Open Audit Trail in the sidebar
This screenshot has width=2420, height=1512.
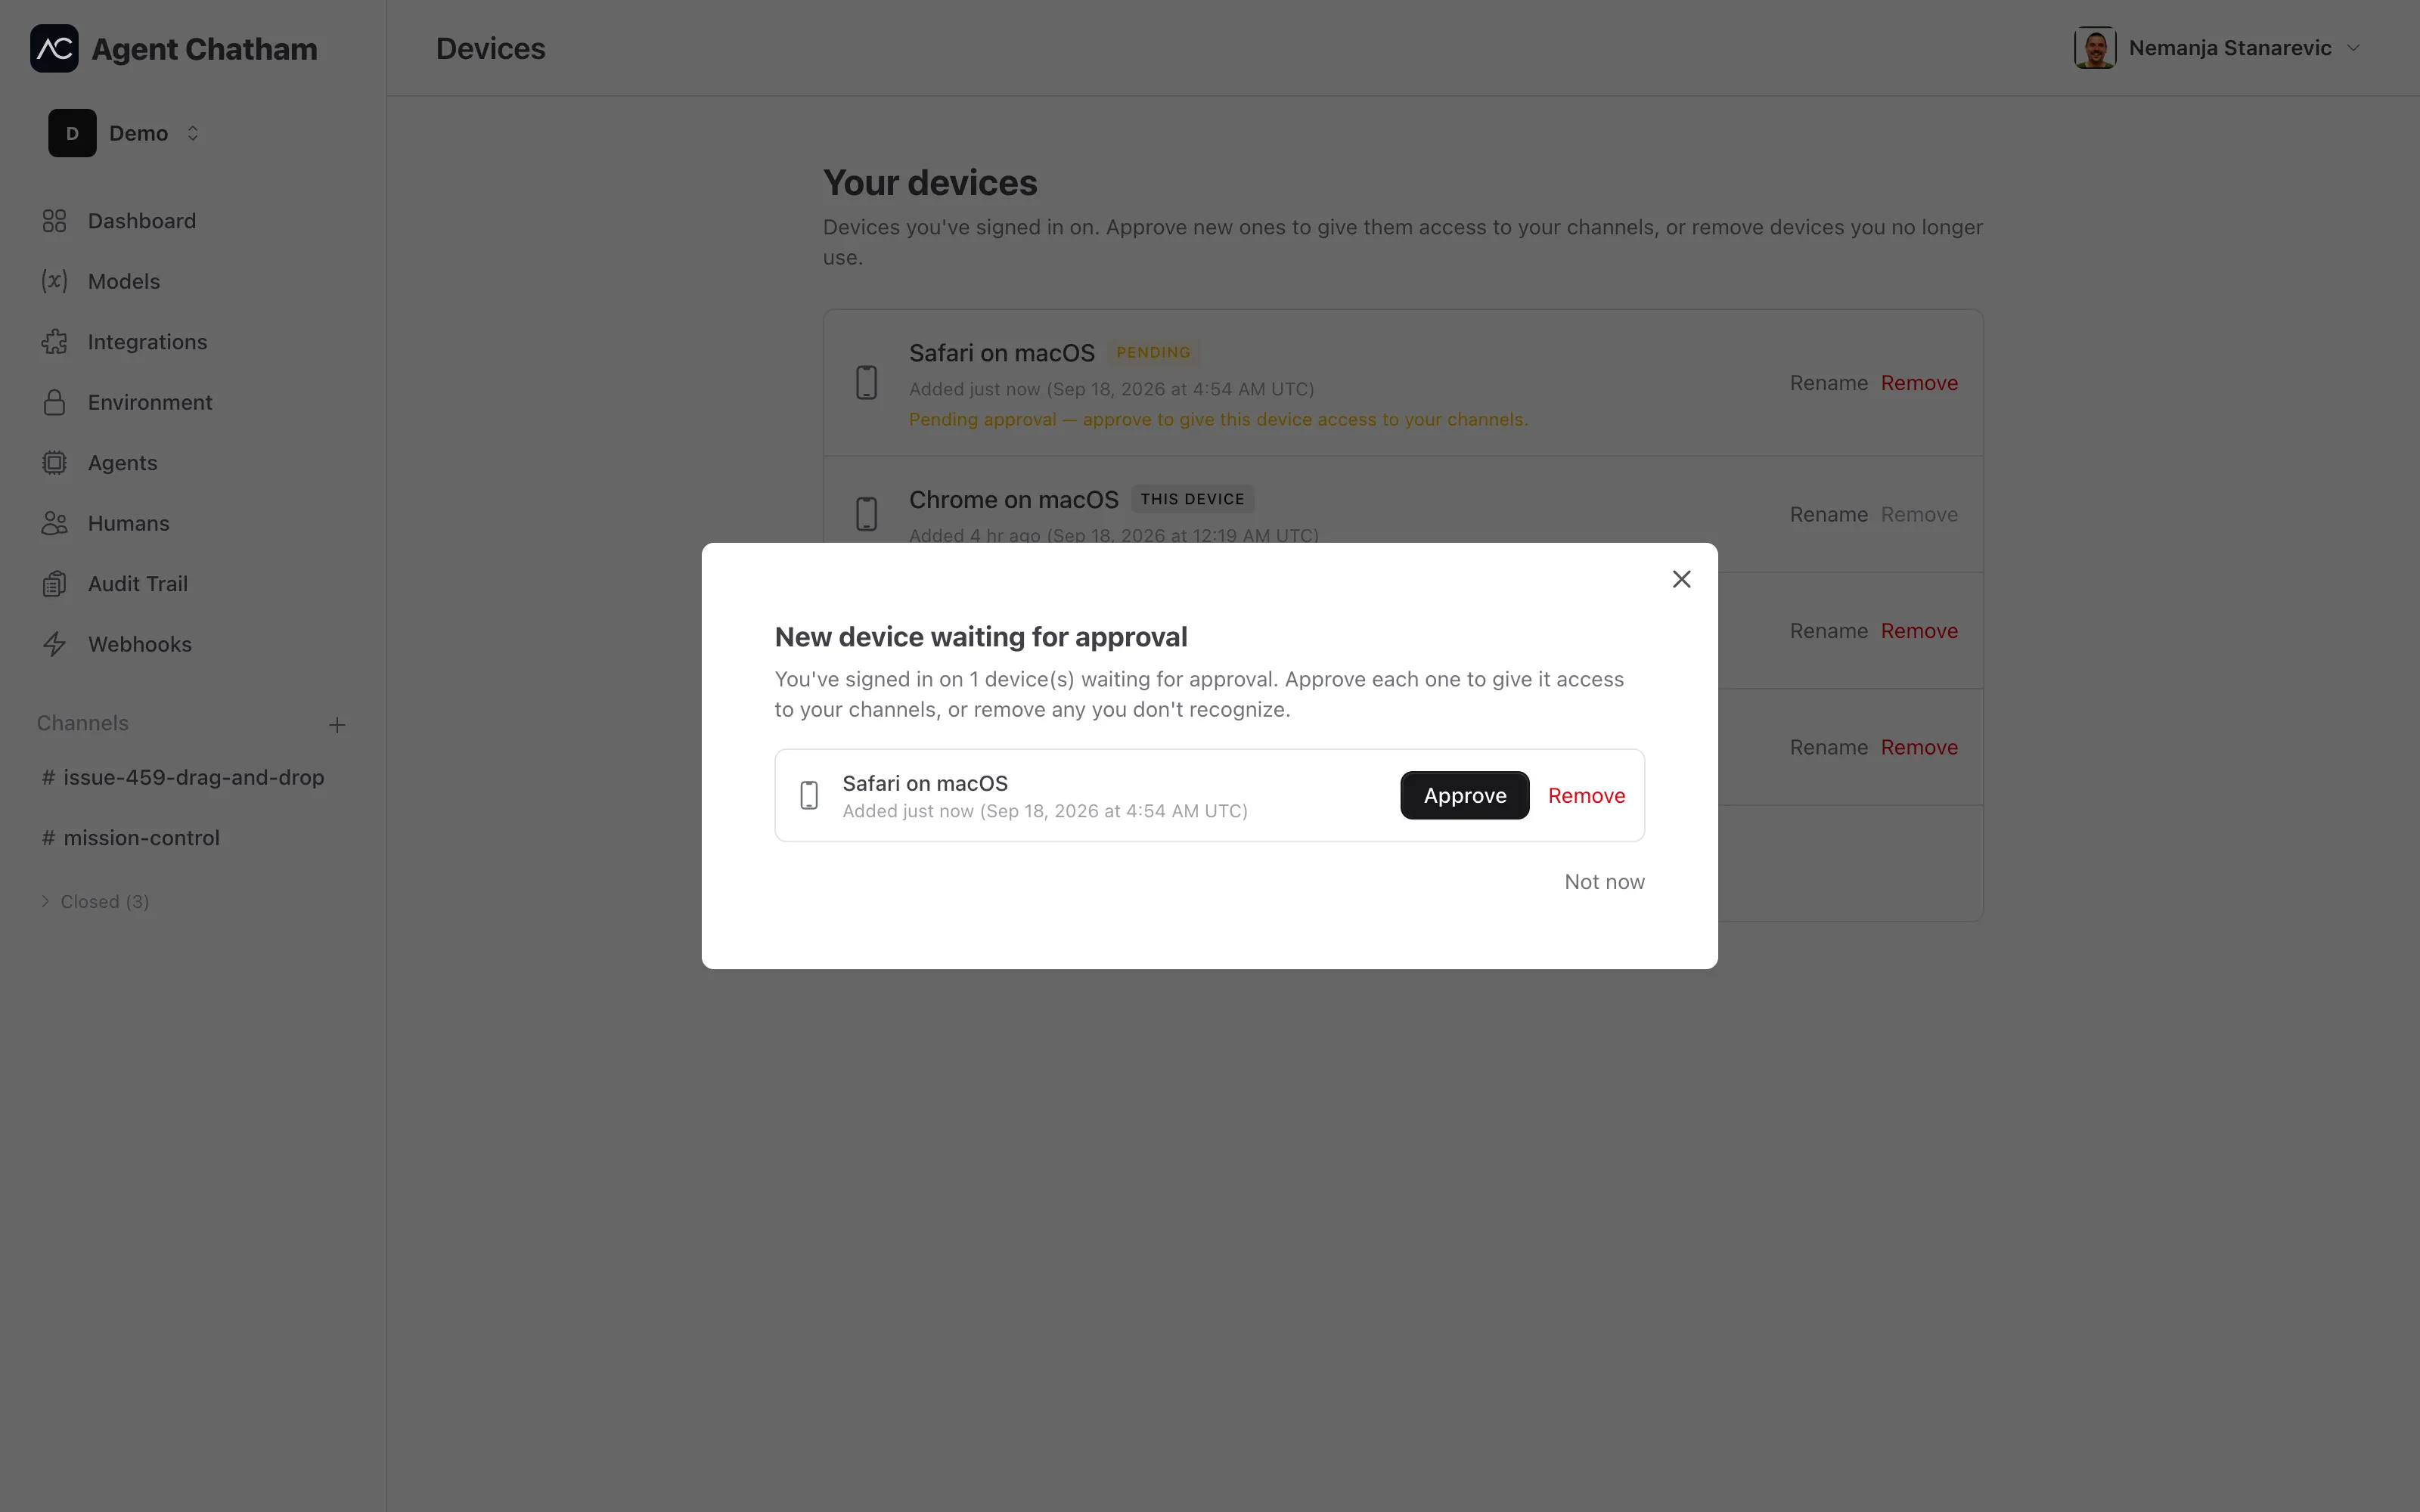(x=137, y=584)
